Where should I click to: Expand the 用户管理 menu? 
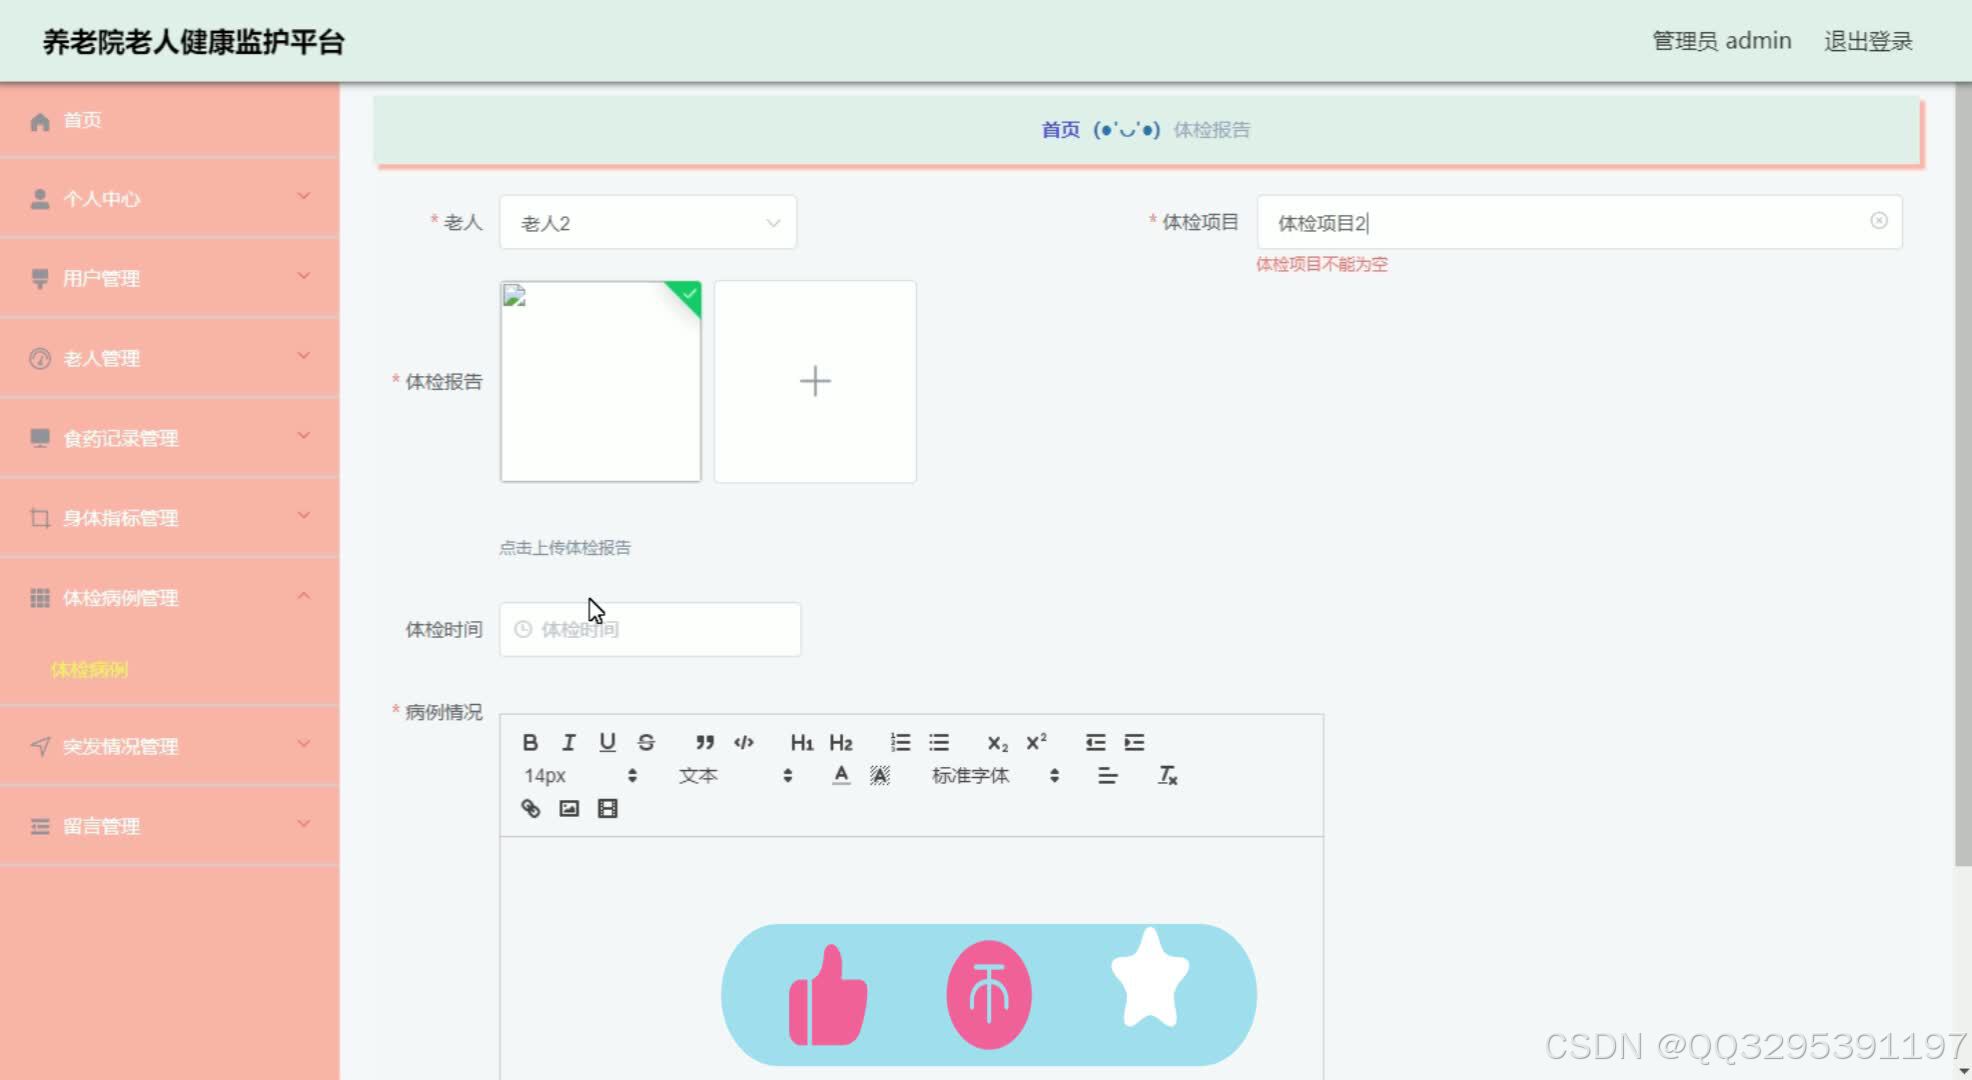169,278
